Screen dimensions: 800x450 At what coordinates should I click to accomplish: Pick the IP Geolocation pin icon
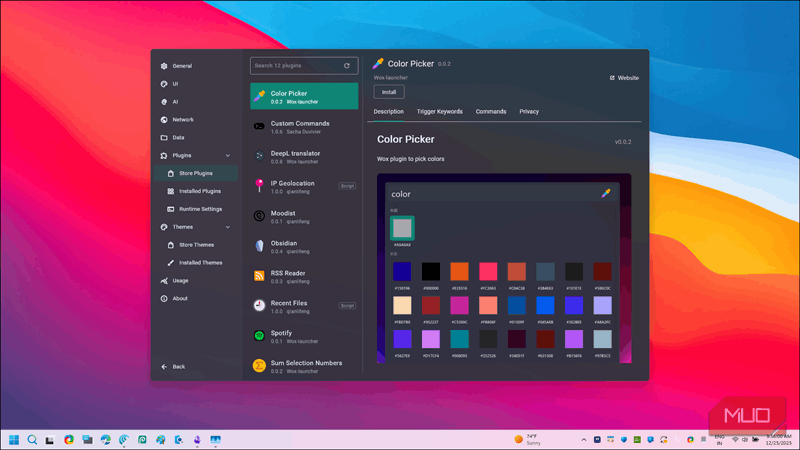pos(259,186)
